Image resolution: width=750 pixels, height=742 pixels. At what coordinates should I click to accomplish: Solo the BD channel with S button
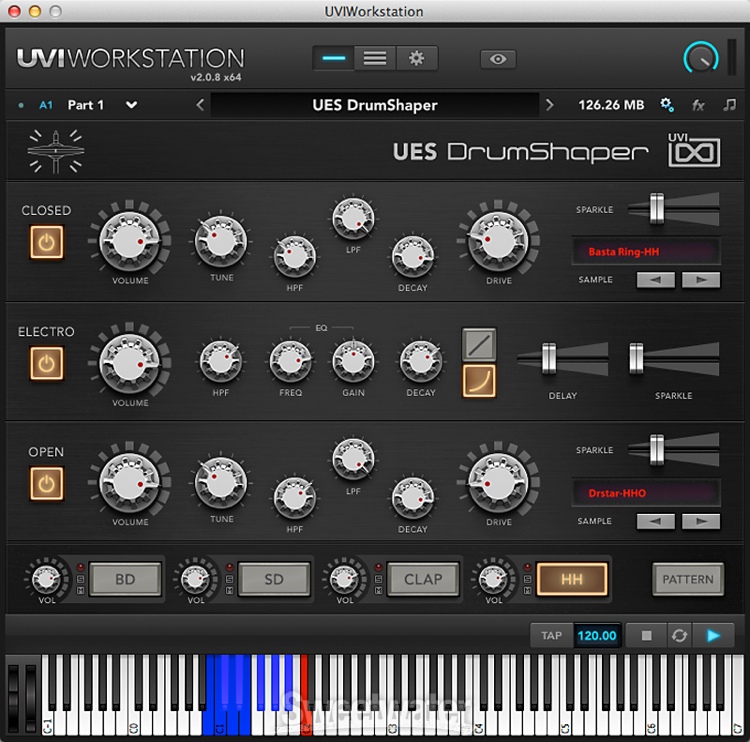80,579
